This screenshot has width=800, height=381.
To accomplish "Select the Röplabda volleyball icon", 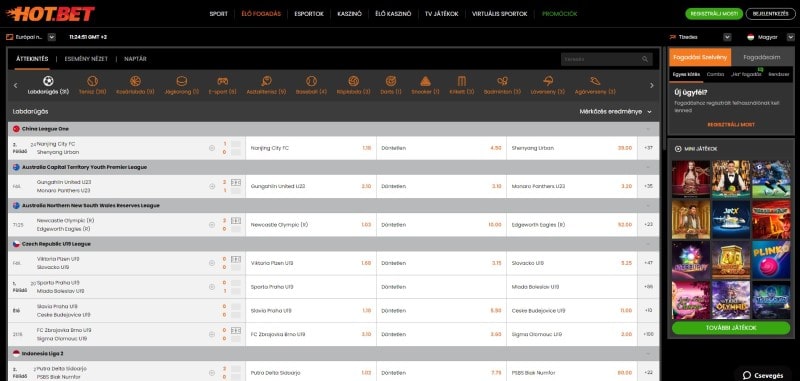I will point(354,81).
